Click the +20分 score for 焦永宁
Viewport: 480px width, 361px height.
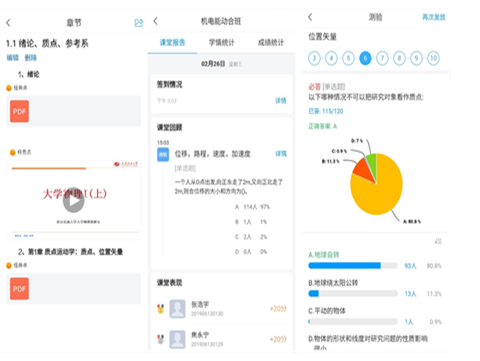278,339
